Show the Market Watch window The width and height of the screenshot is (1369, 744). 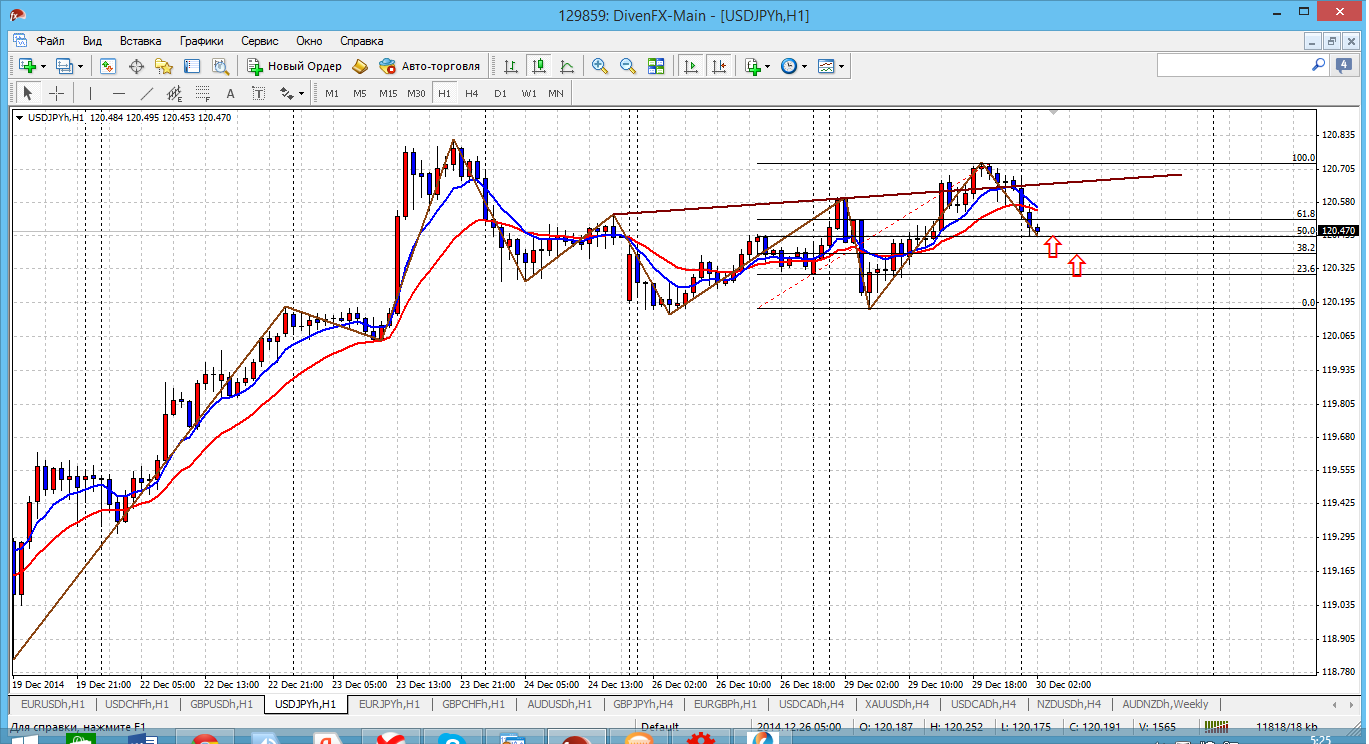pyautogui.click(x=107, y=66)
